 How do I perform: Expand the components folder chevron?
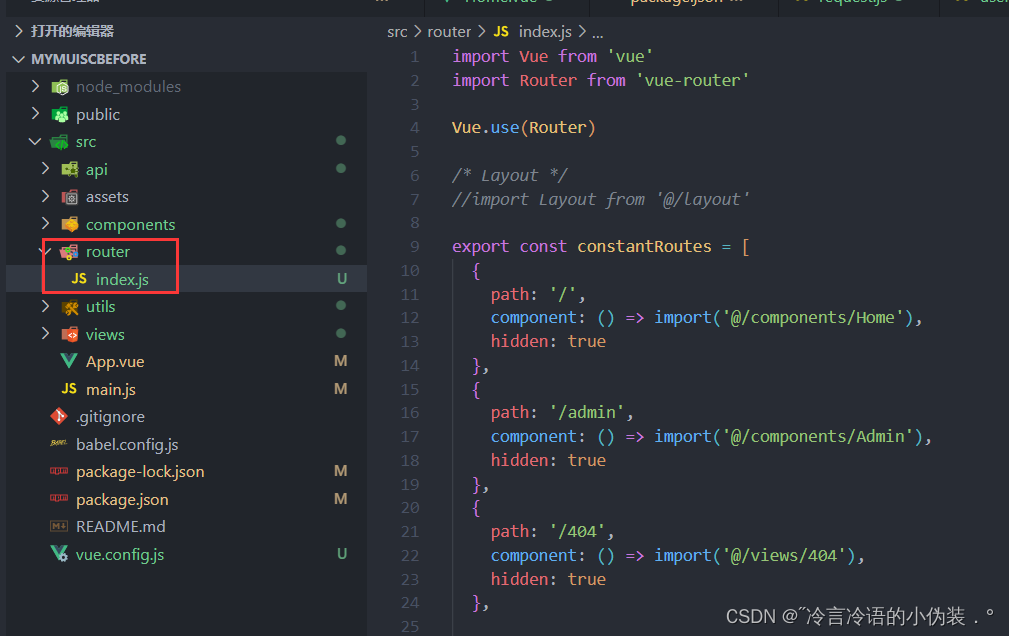[x=45, y=223]
